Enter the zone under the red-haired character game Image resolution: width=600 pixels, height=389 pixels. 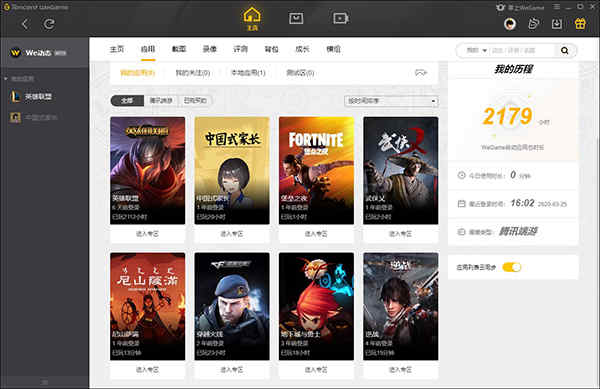coord(316,369)
